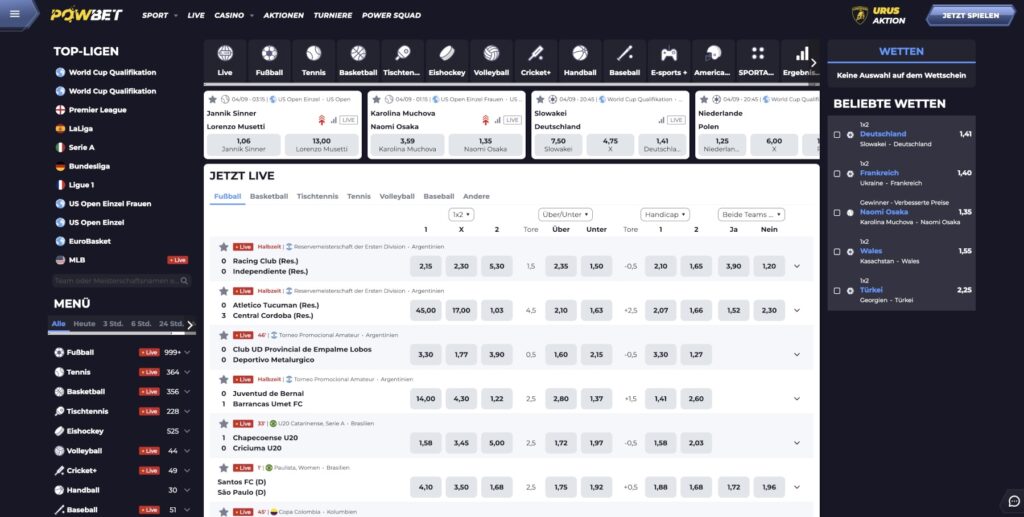Switch to the Tischtennis live tab
This screenshot has height=517, width=1024.
[x=316, y=196]
